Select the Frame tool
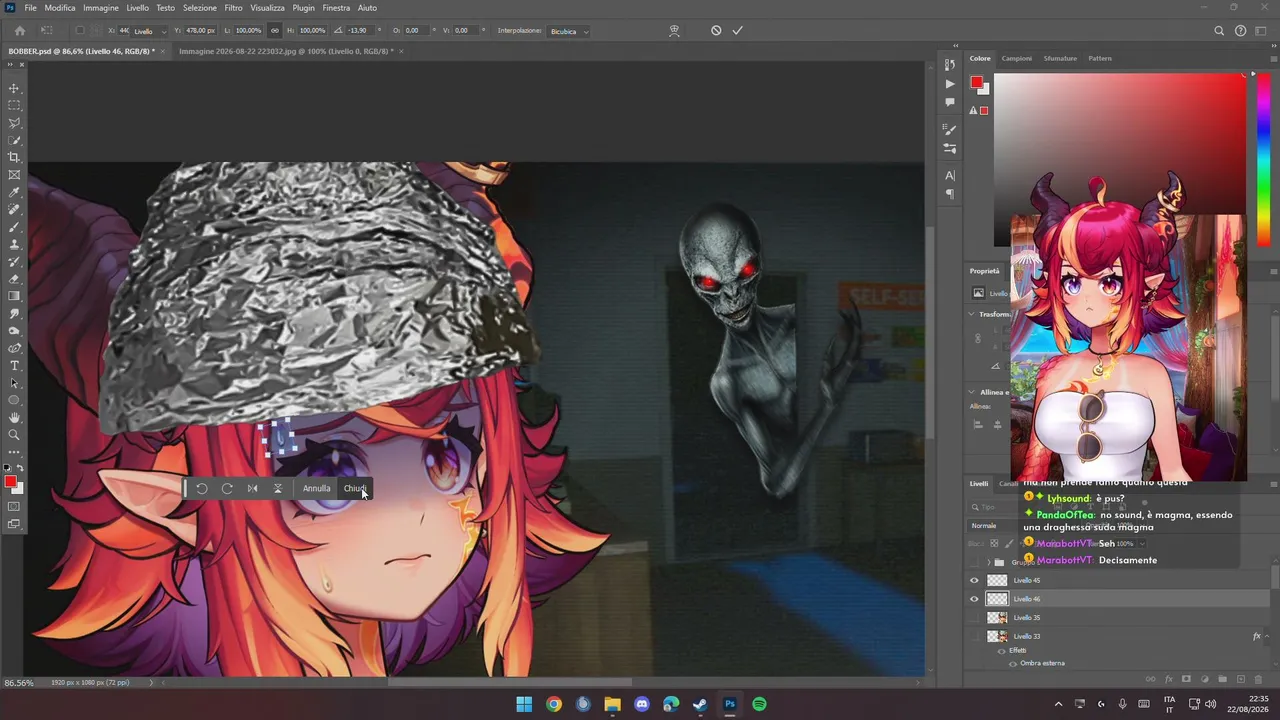The image size is (1280, 720). pyautogui.click(x=14, y=175)
